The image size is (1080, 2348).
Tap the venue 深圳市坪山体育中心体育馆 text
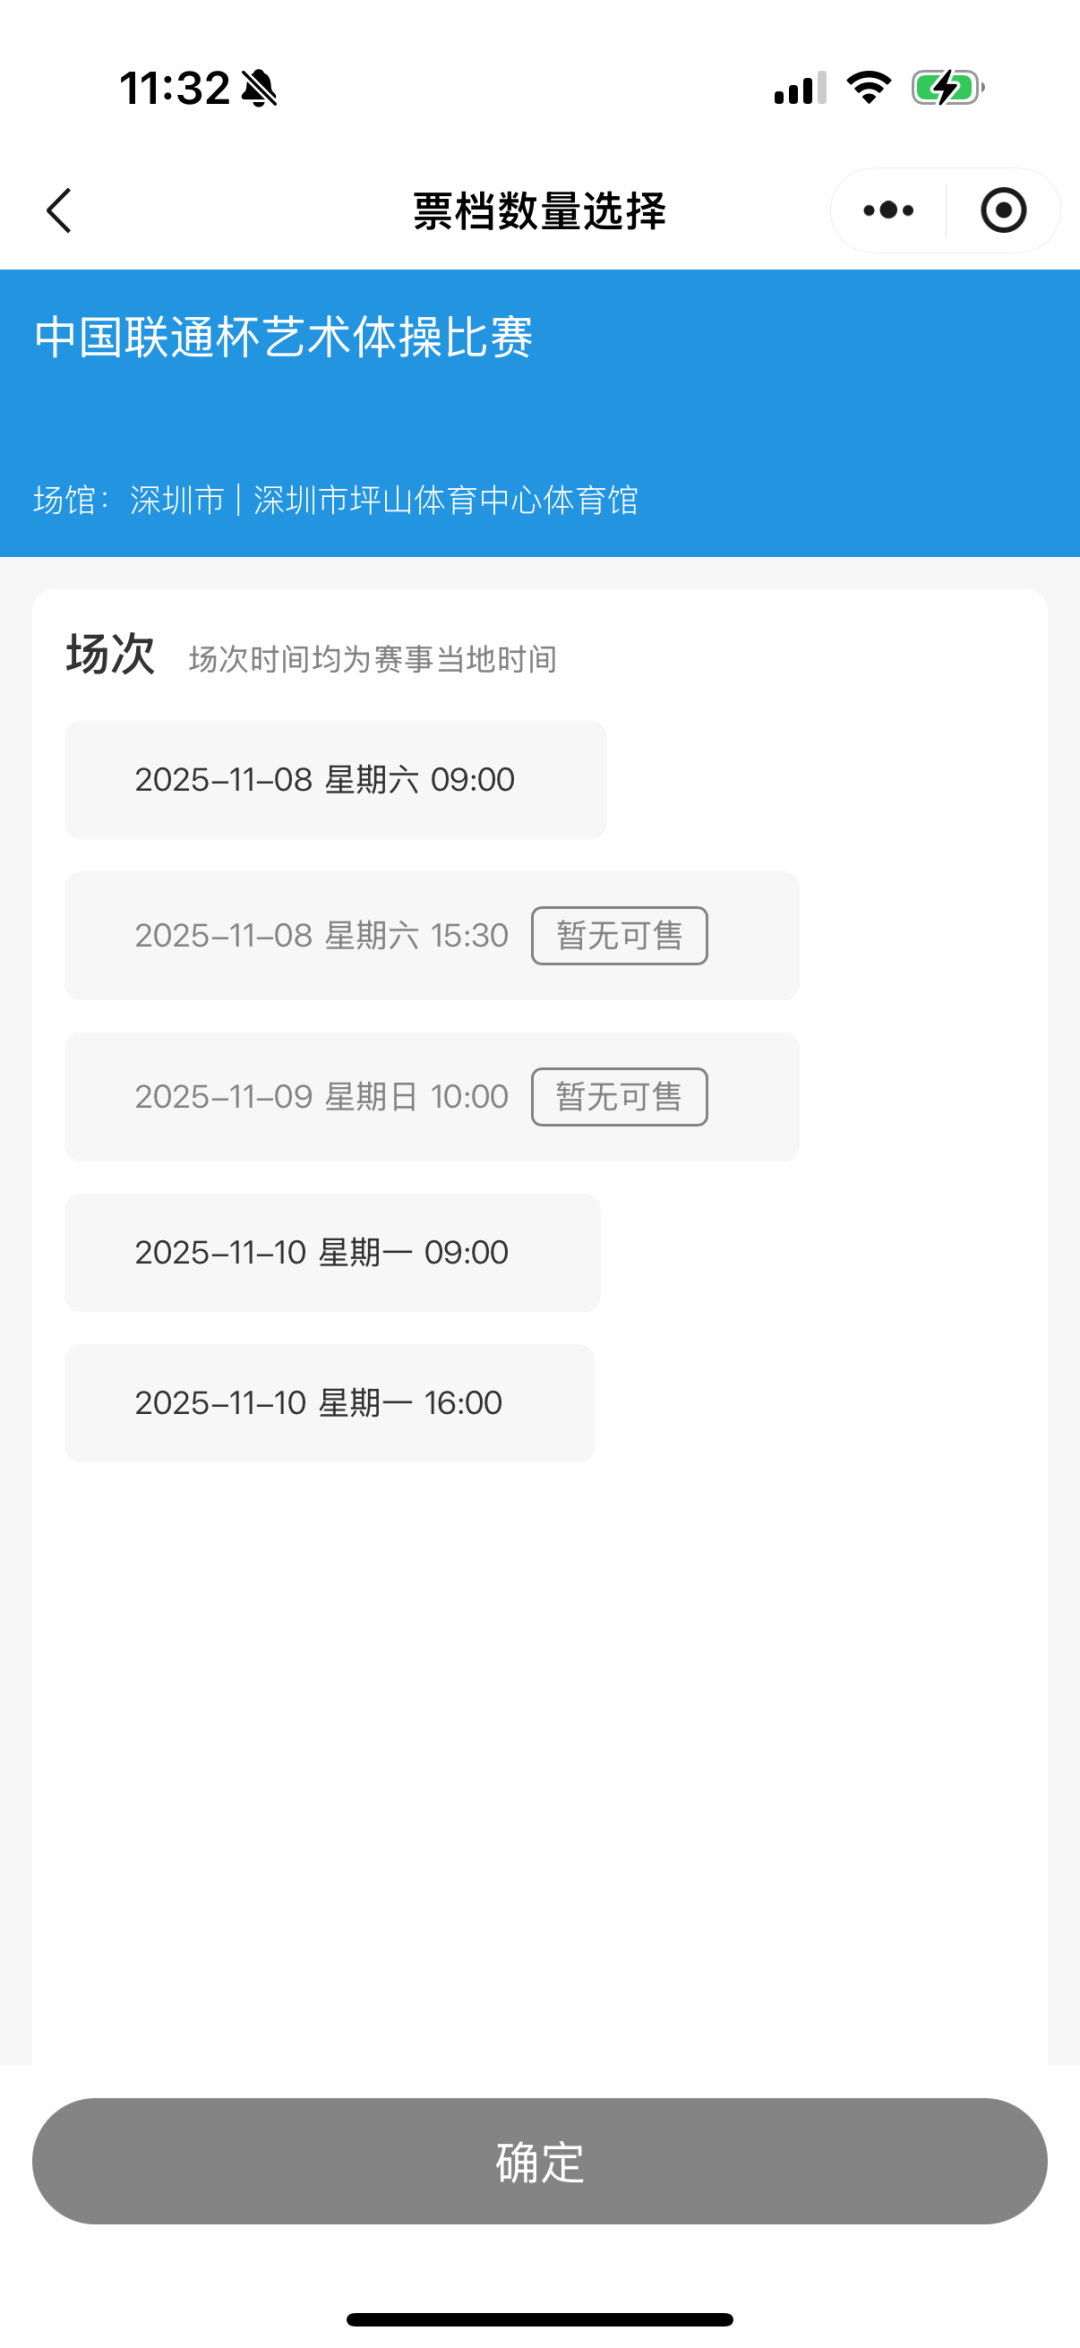pos(445,500)
